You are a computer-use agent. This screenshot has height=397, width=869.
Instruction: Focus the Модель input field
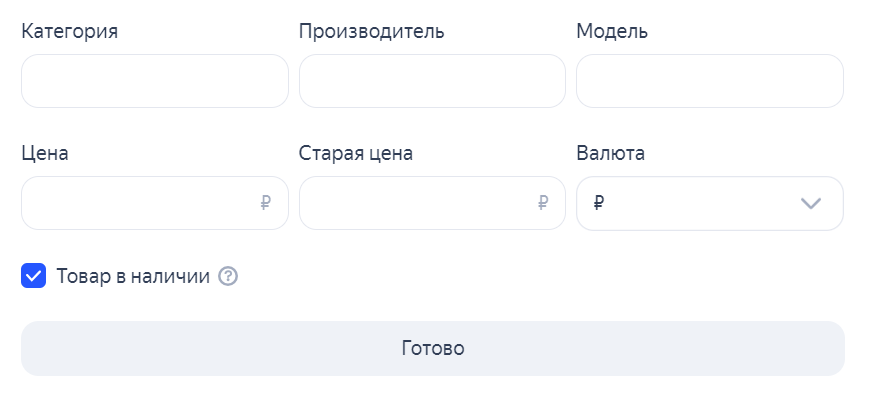coord(710,81)
